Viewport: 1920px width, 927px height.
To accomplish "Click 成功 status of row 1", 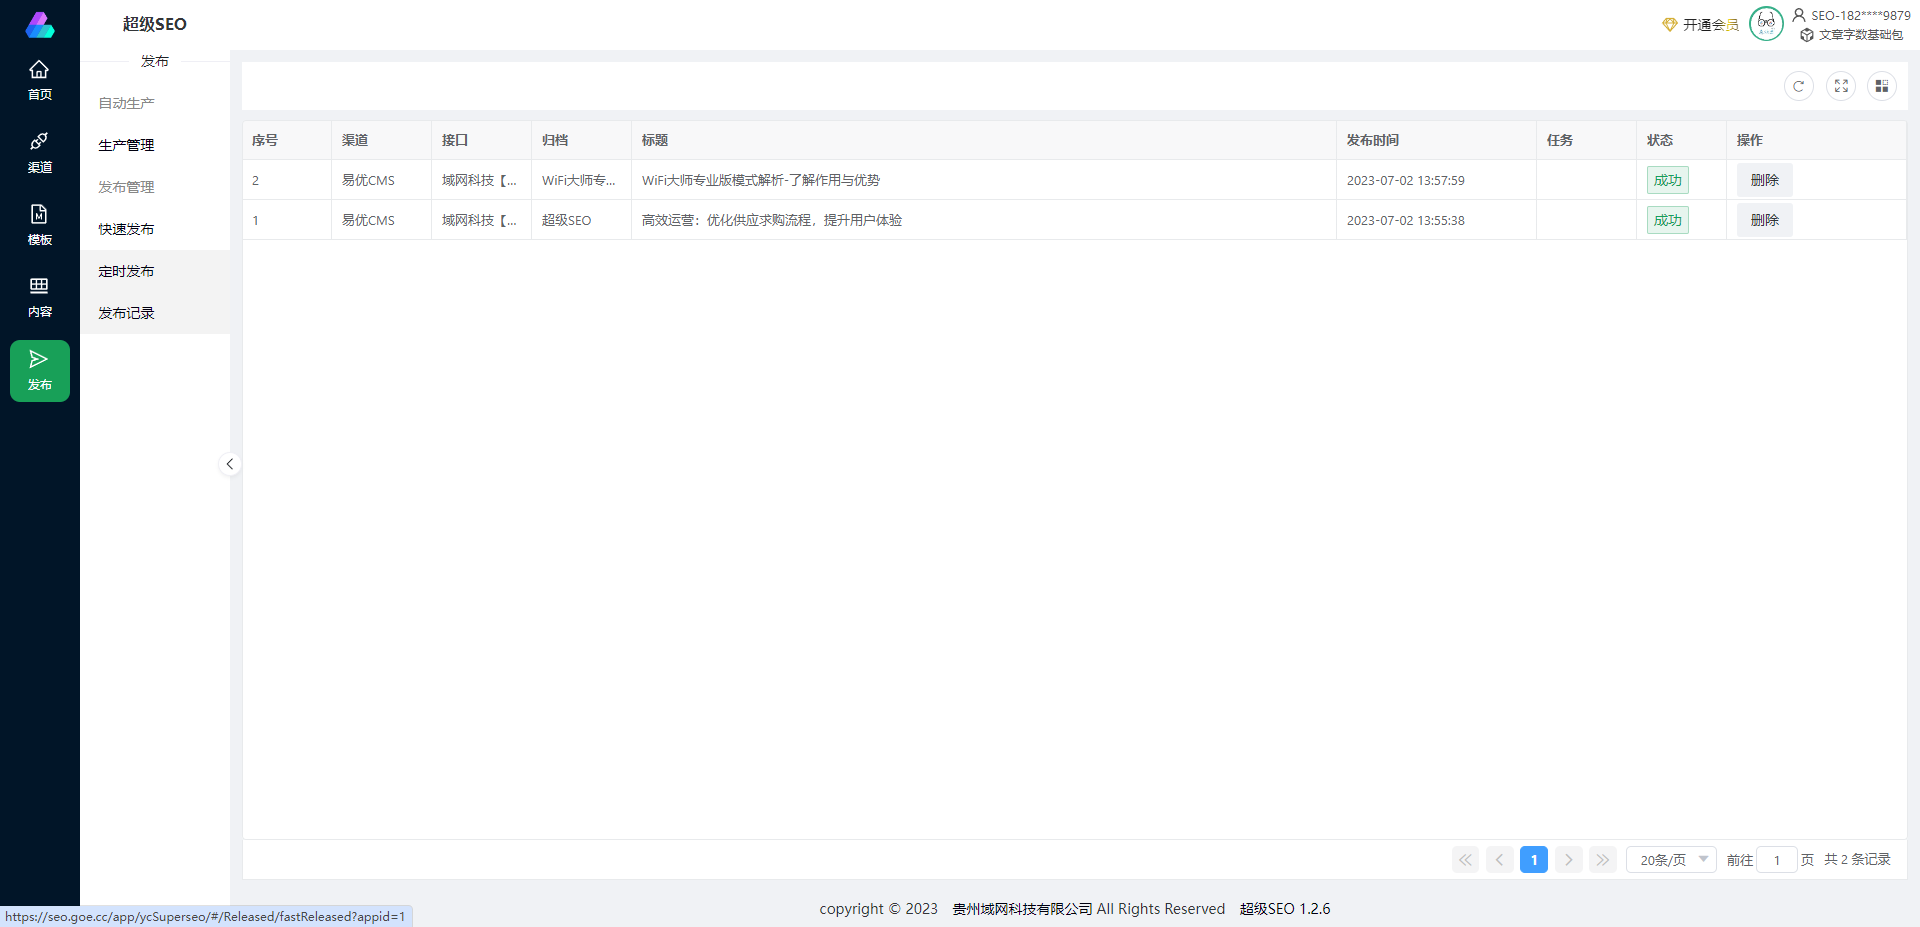I will (x=1667, y=220).
